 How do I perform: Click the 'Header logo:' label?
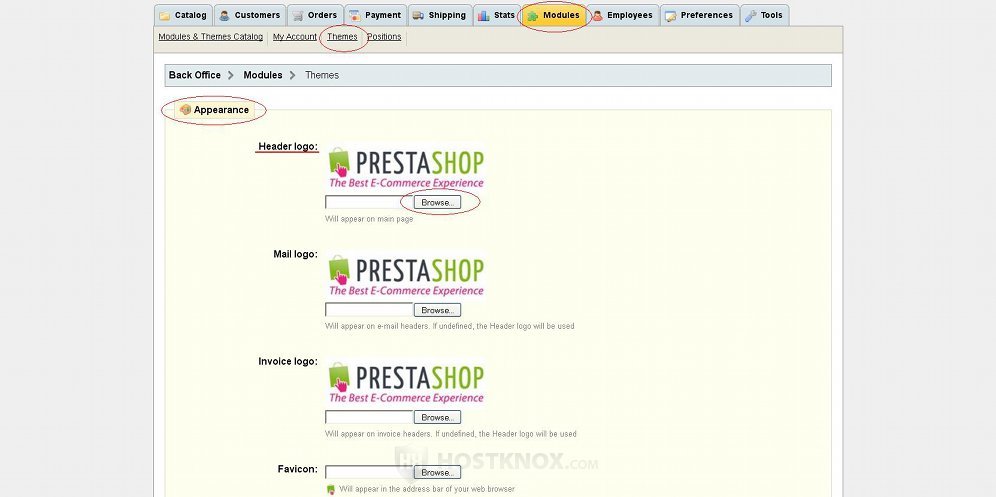(x=288, y=146)
